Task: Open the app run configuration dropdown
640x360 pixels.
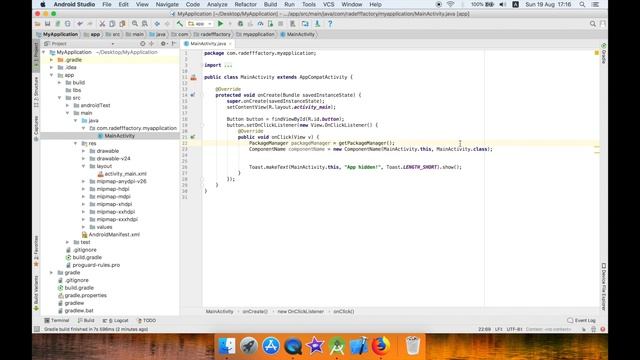Action: [200, 24]
